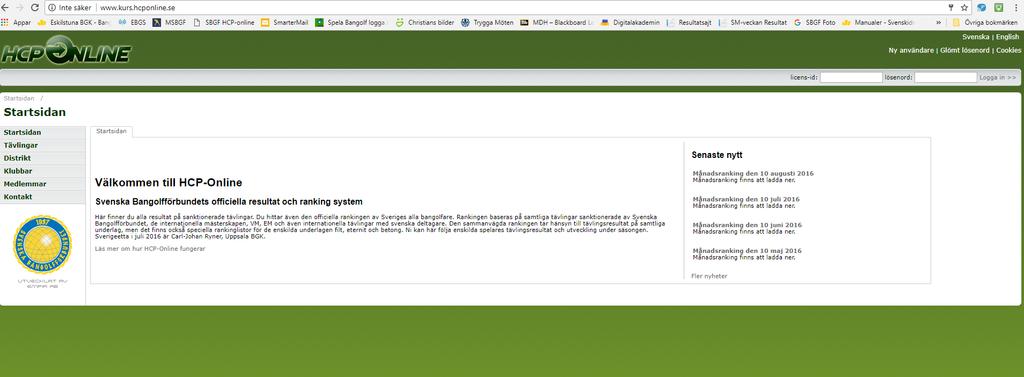This screenshot has width=1024, height=377.
Task: Switch to the Startsidan tab
Action: (111, 131)
